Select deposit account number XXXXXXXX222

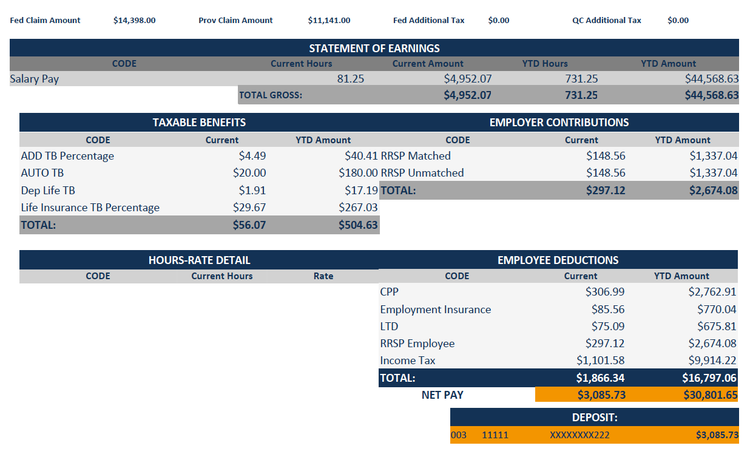[x=579, y=435]
